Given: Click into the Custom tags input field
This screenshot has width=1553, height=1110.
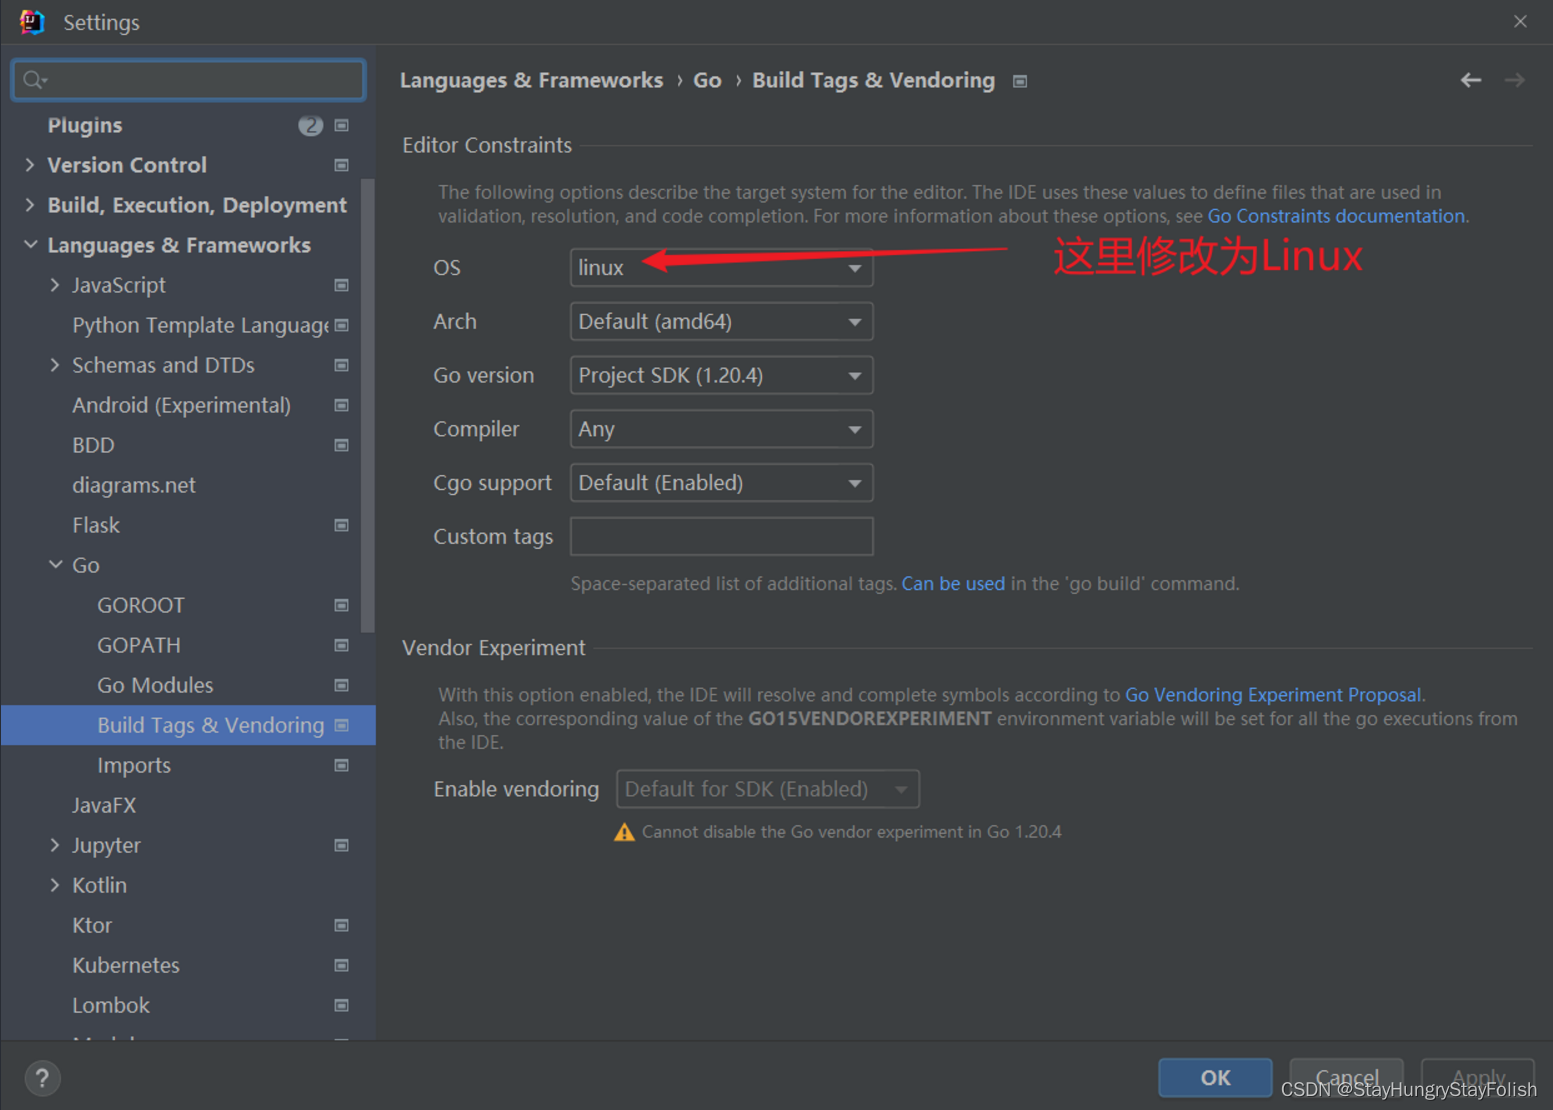Looking at the screenshot, I should pyautogui.click(x=721, y=536).
